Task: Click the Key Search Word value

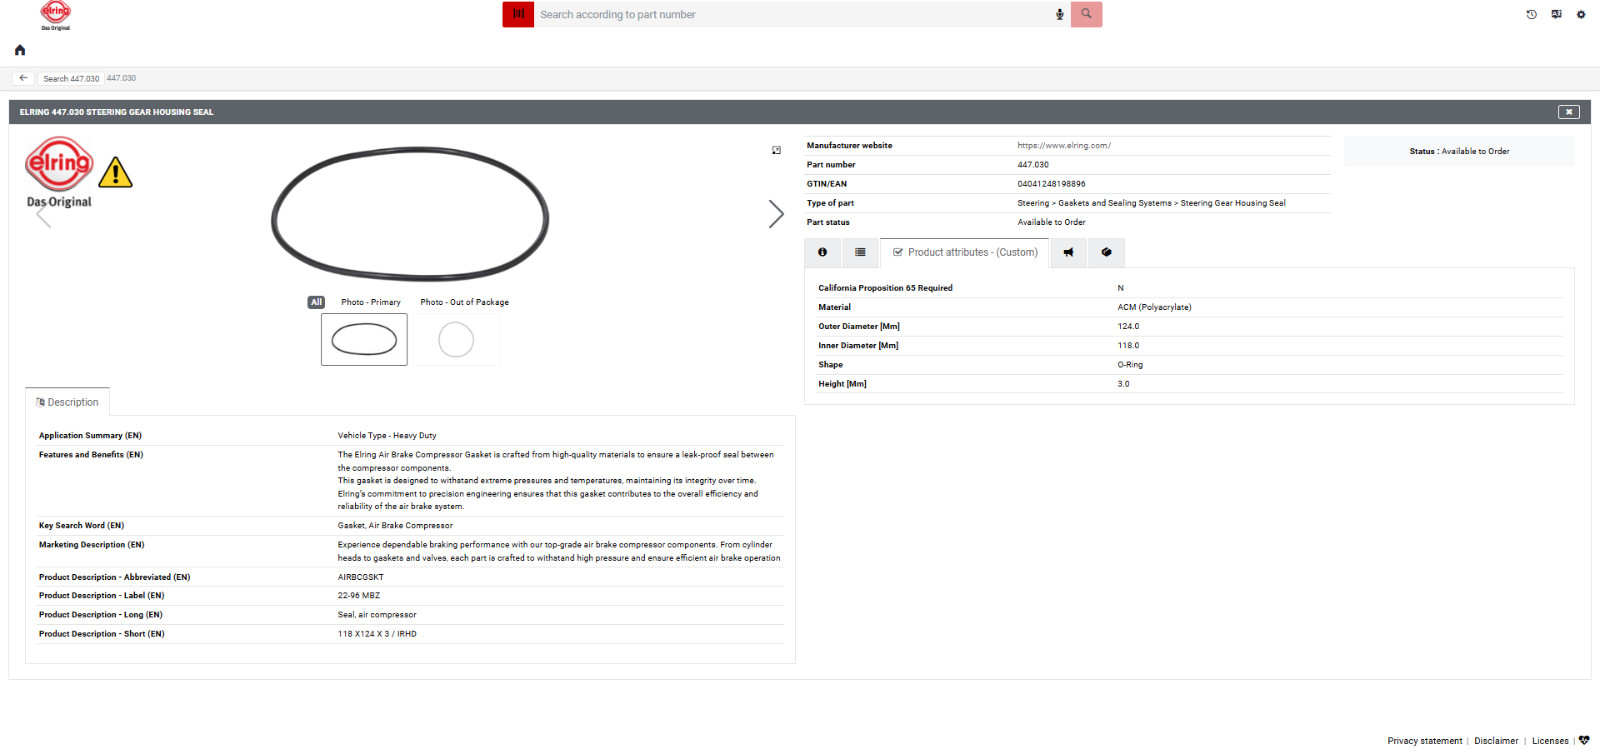Action: pos(395,526)
